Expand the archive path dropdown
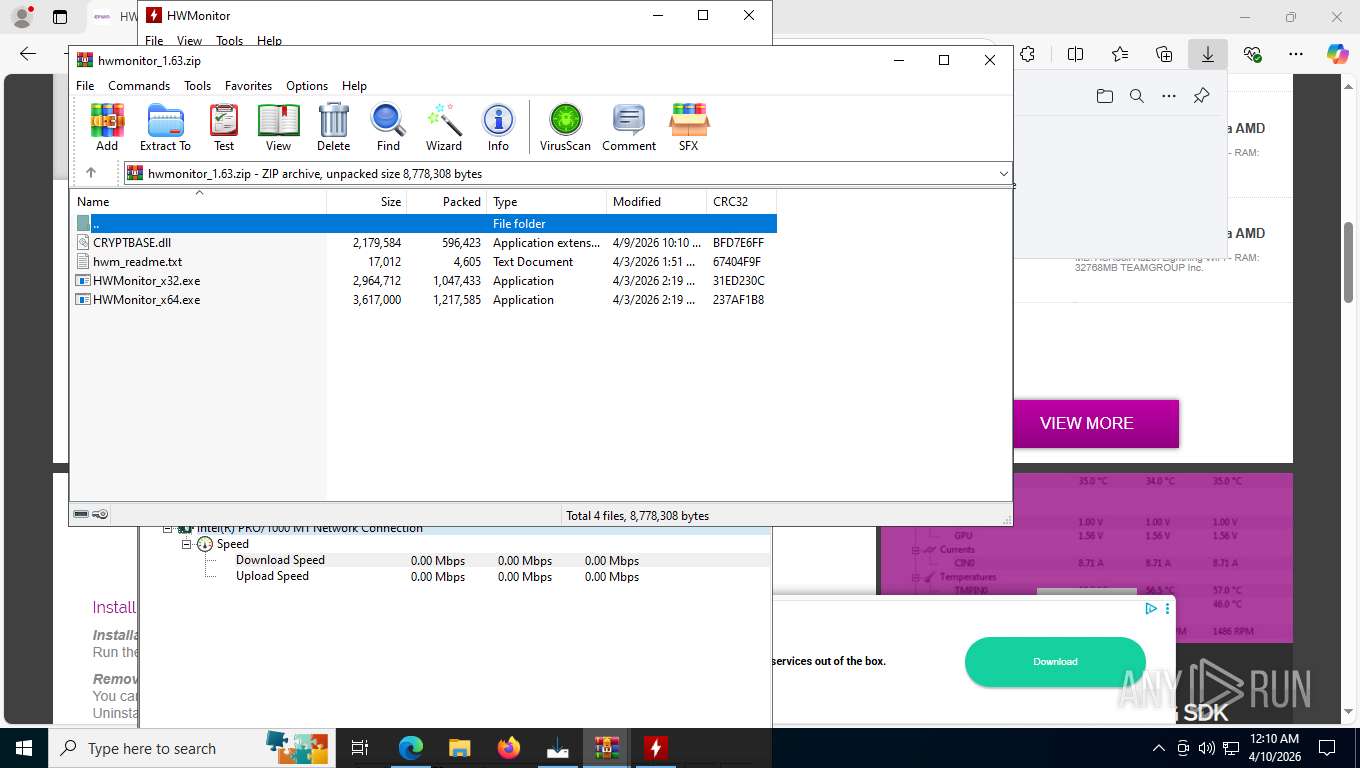1360x768 pixels. 1003,174
